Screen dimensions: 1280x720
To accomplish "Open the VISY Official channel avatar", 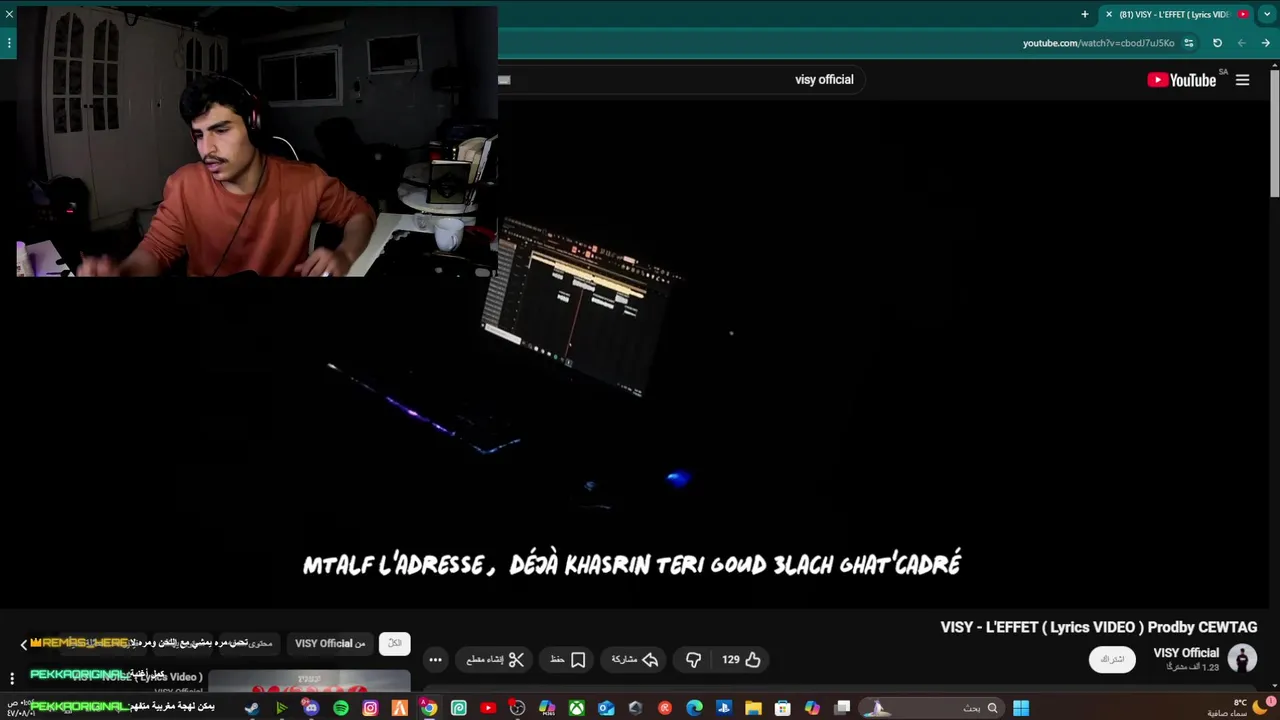I will (x=1242, y=658).
